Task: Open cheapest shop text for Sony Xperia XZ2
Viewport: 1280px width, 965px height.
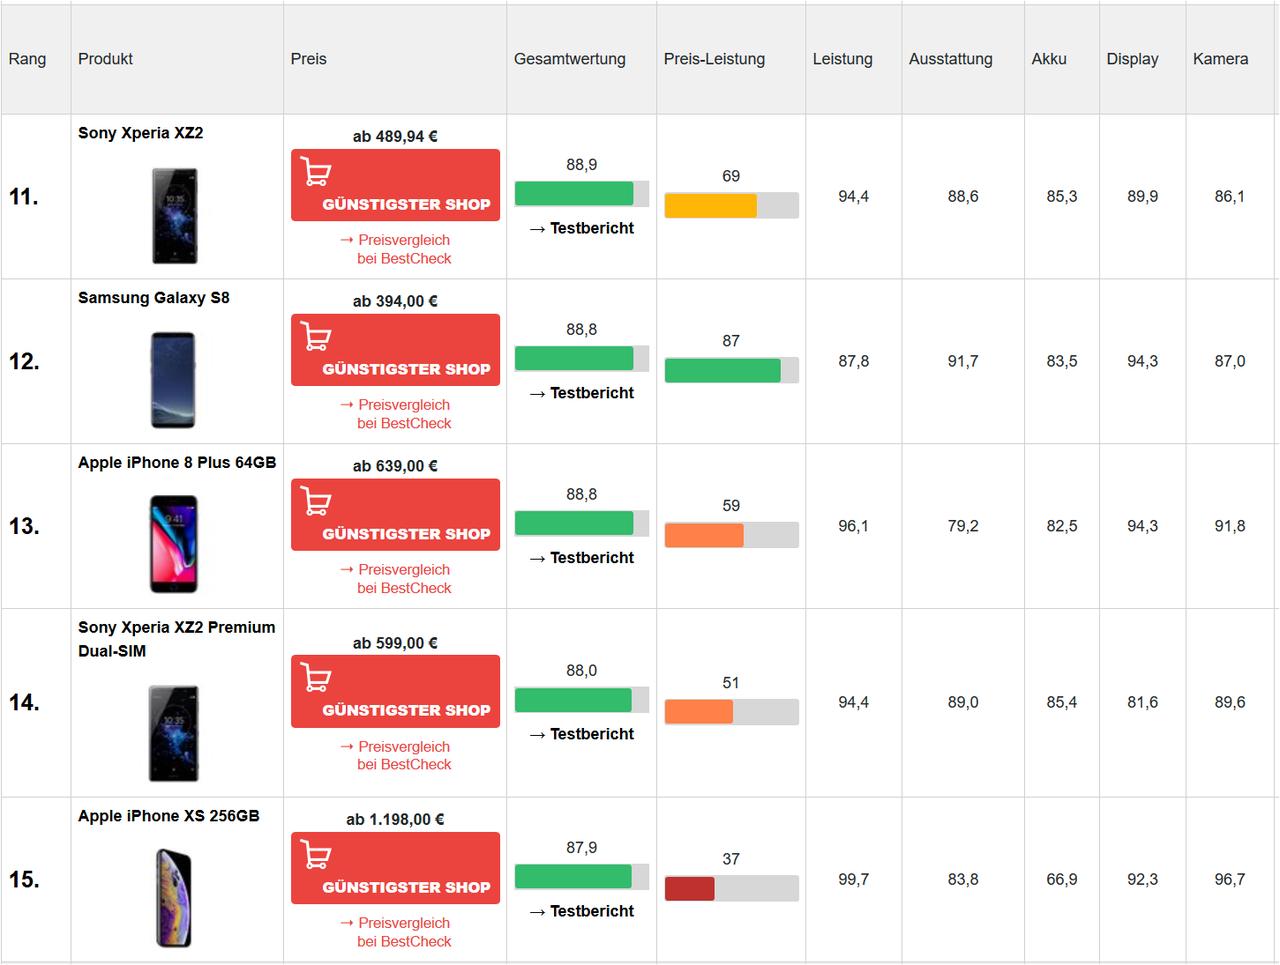Action: click(x=406, y=204)
